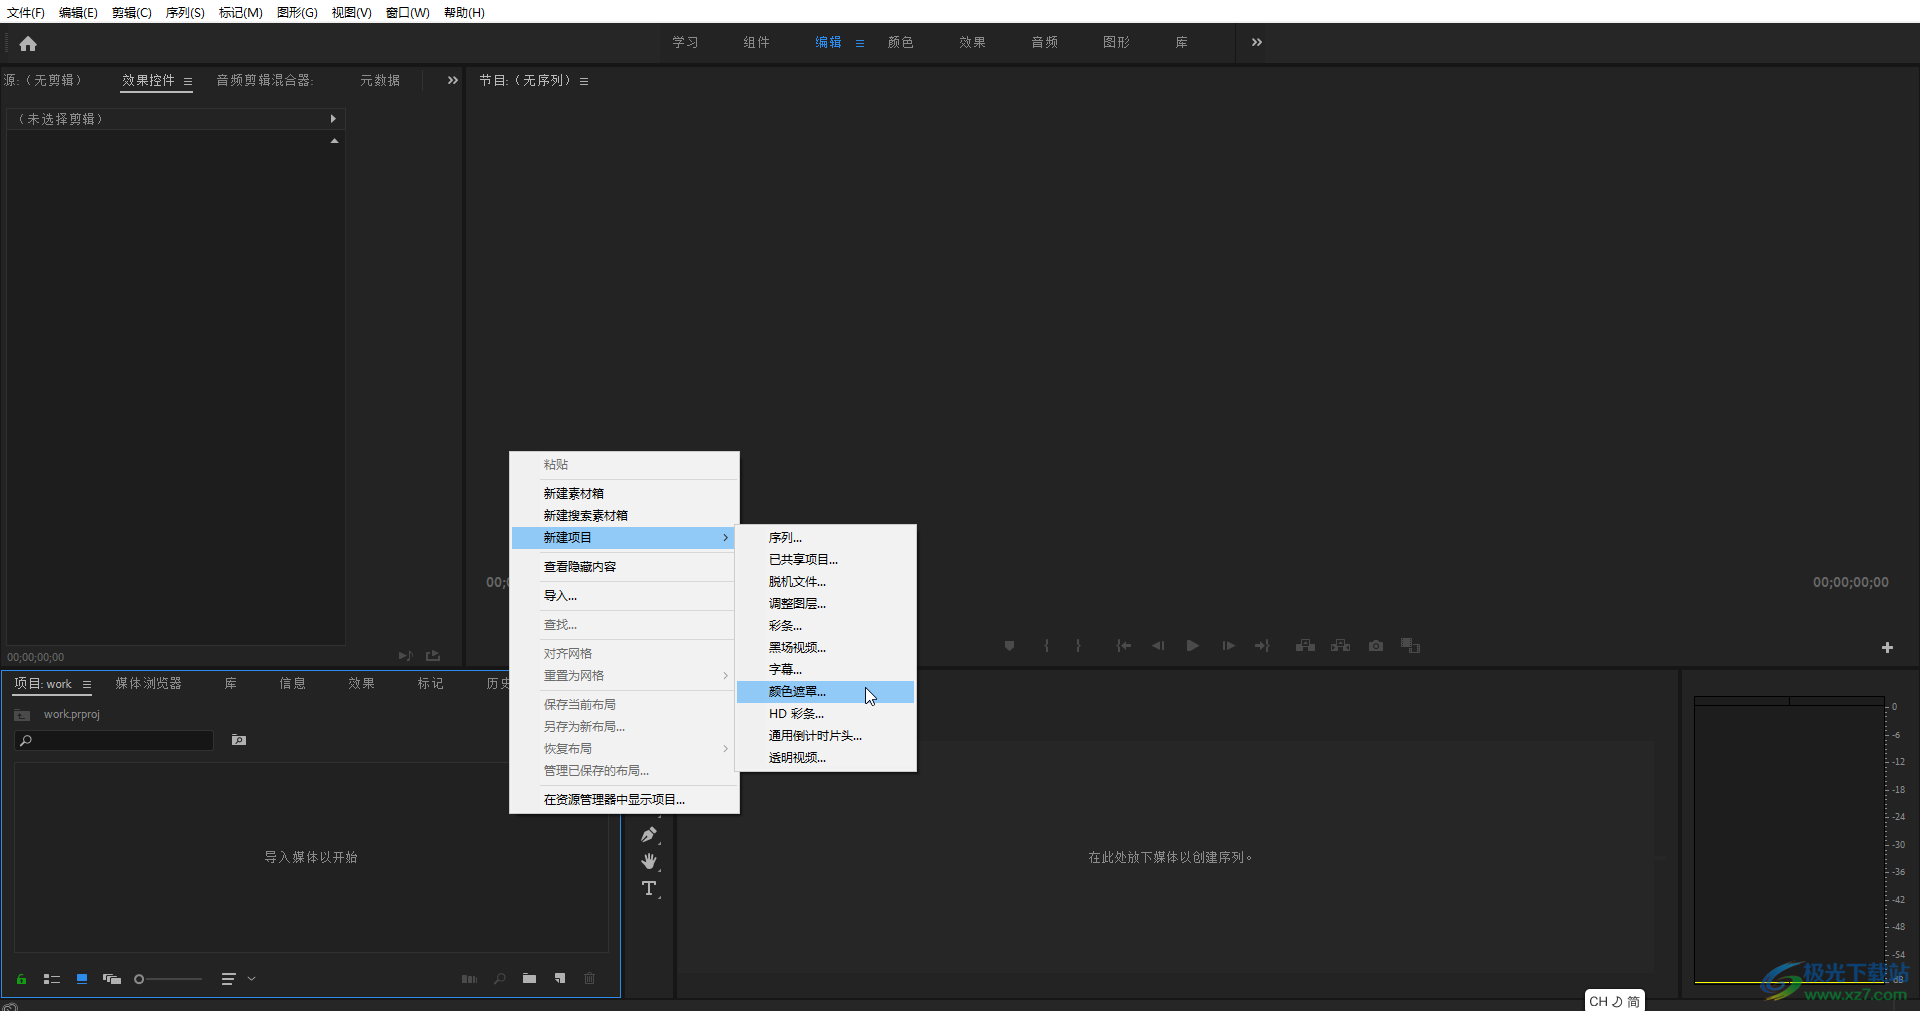Choose 字幕... from submenu

click(825, 670)
